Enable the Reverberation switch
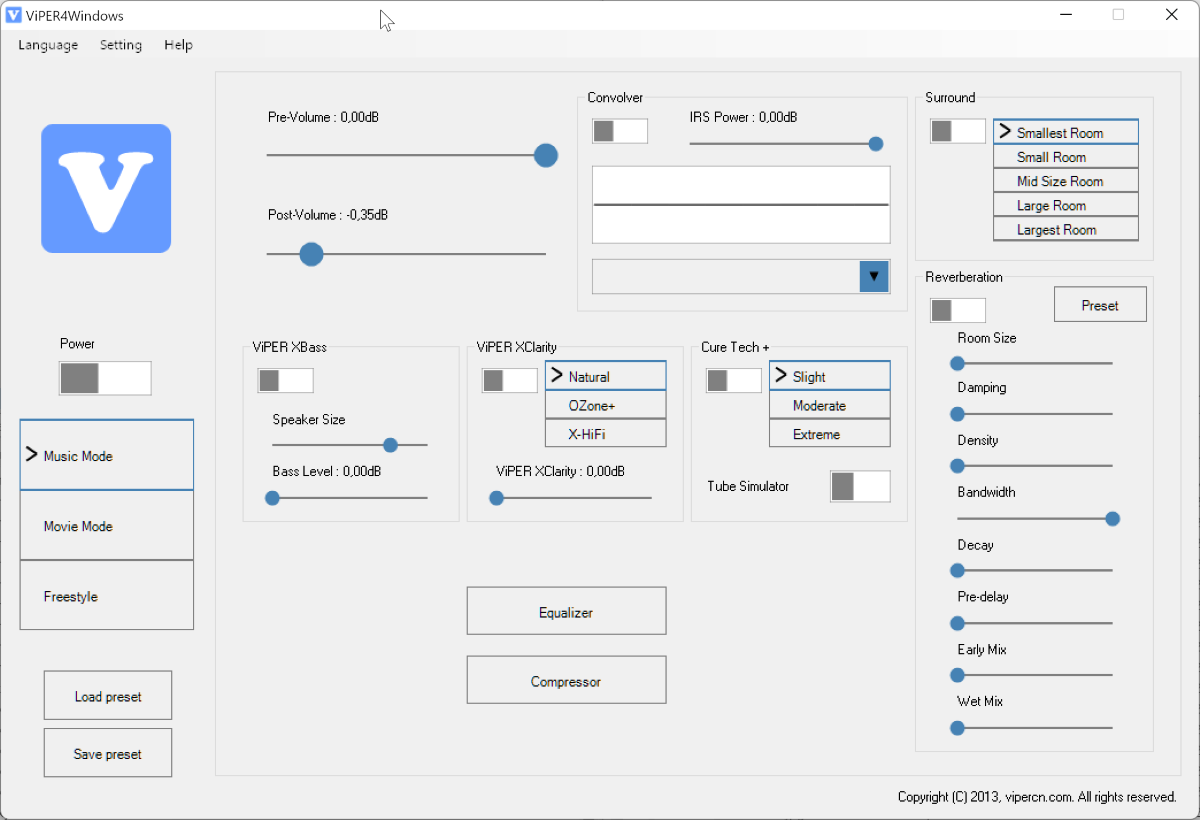1200x820 pixels. (x=957, y=310)
